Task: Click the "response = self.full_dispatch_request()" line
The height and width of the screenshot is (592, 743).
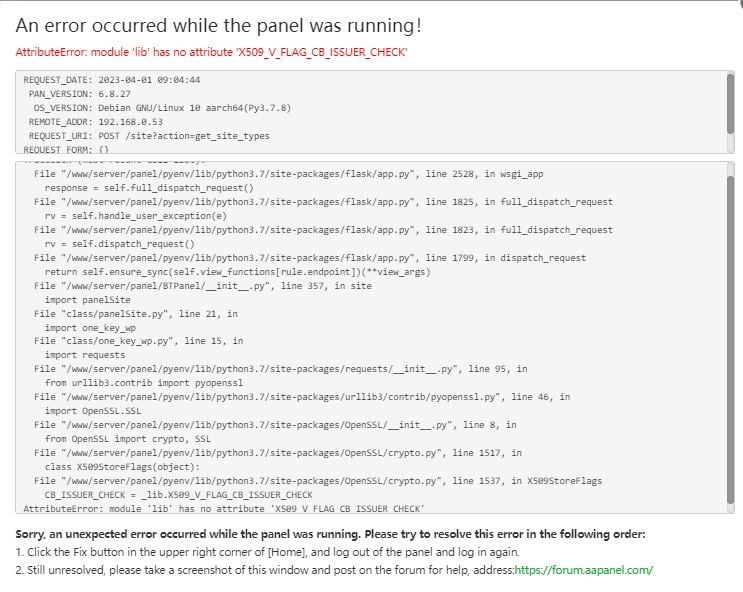Action: 149,187
